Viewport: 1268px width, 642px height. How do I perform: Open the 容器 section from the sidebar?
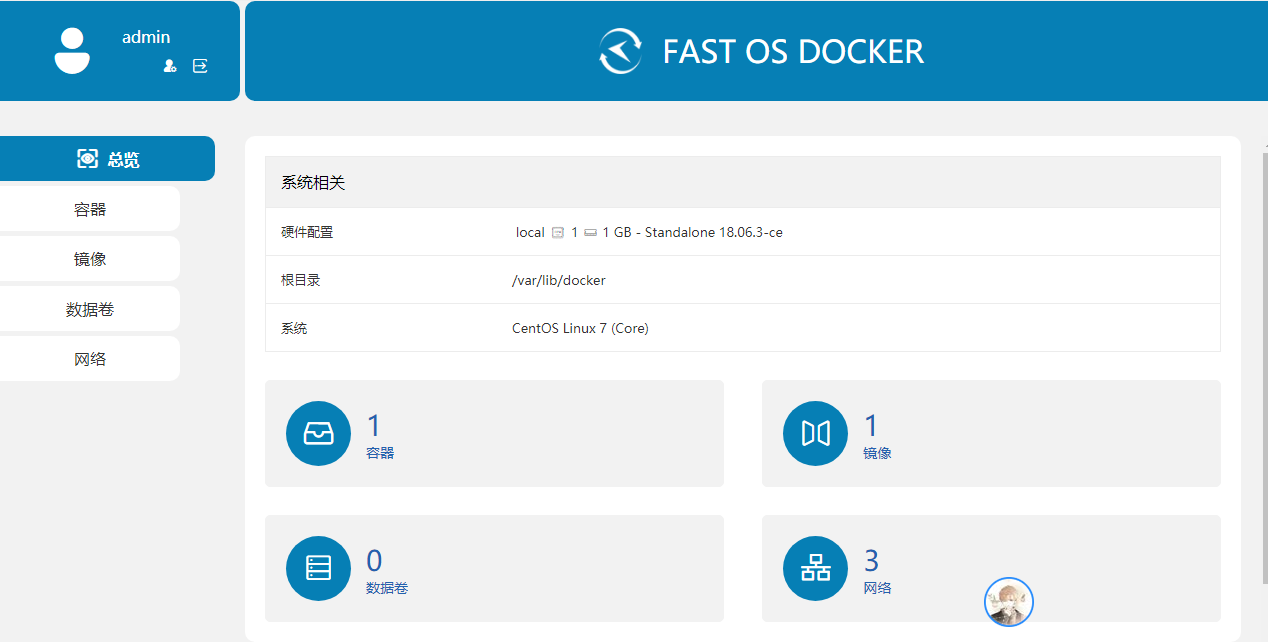88,207
